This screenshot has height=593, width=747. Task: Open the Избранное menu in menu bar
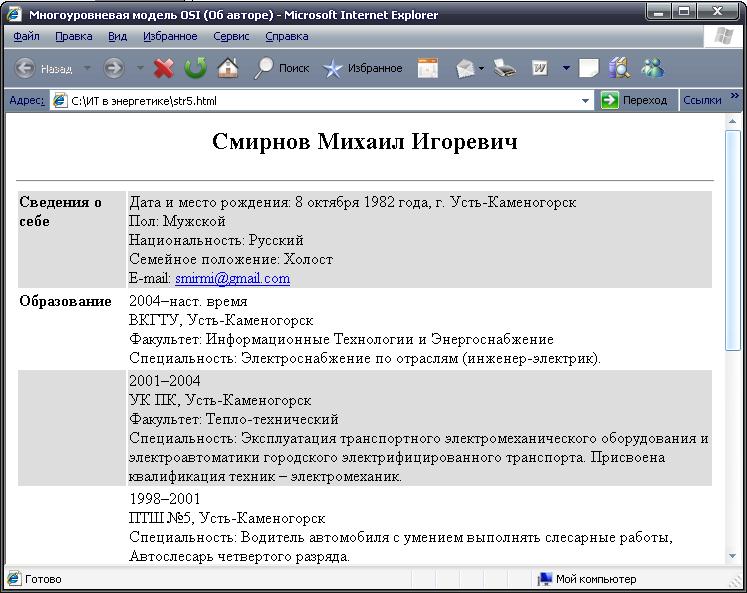(x=170, y=36)
